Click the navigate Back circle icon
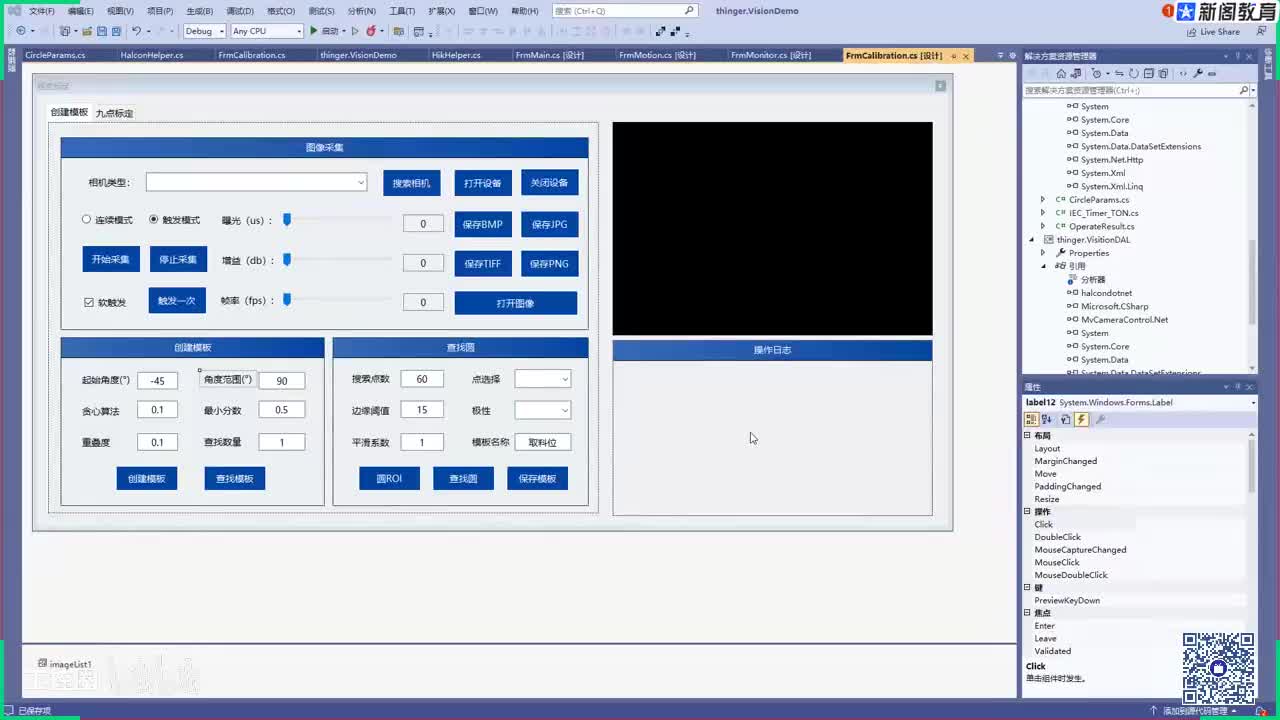This screenshot has width=1280, height=720. coord(20,31)
